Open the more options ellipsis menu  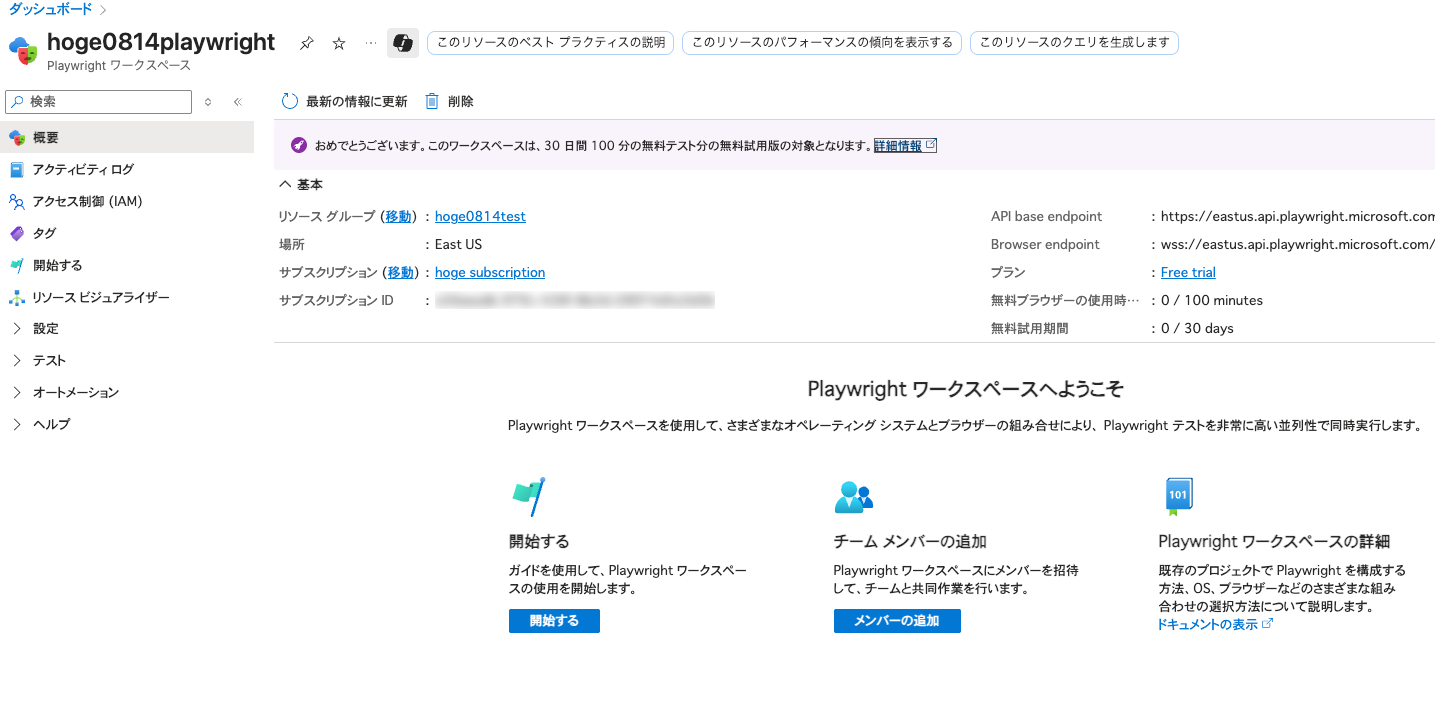tap(371, 43)
